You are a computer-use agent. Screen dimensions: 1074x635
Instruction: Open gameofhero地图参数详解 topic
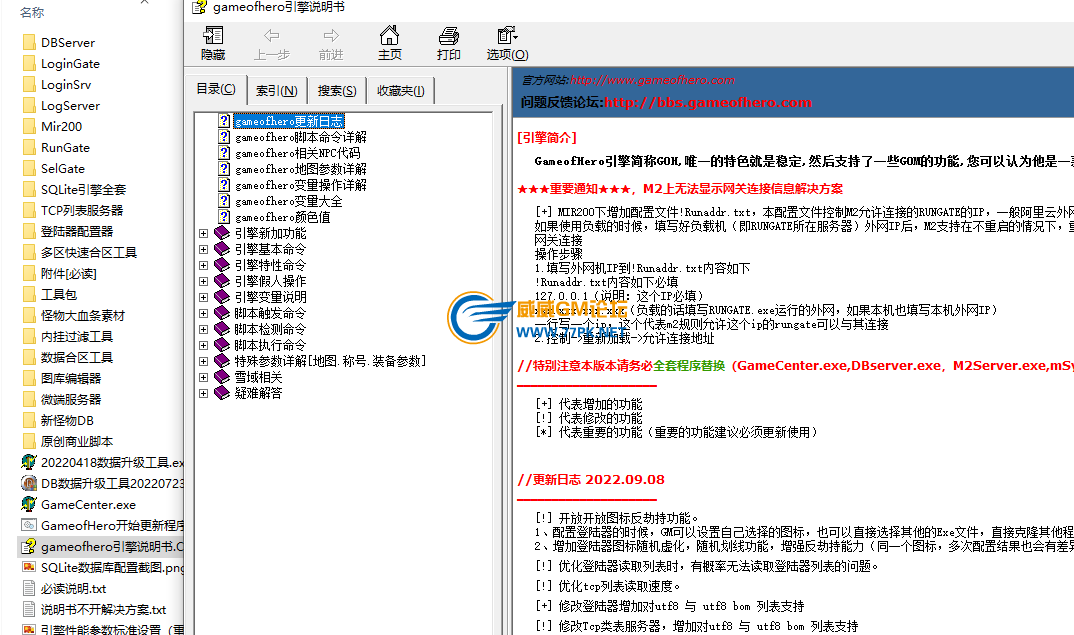pyautogui.click(x=301, y=169)
